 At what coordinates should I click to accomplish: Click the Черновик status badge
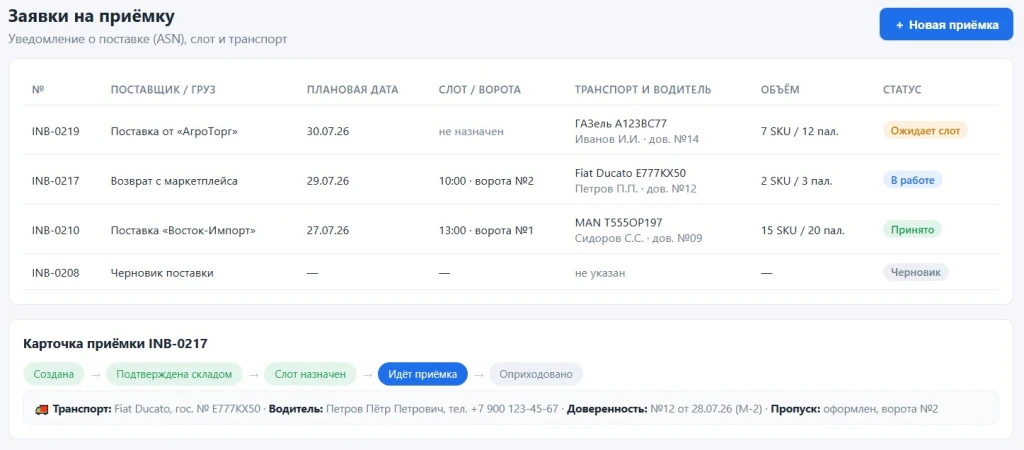pos(916,272)
